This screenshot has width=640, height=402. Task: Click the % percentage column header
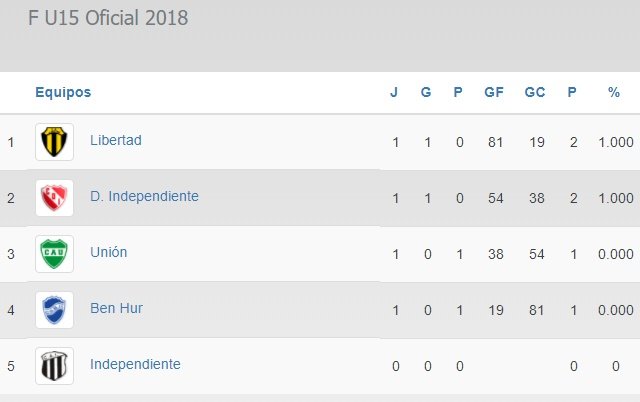614,92
